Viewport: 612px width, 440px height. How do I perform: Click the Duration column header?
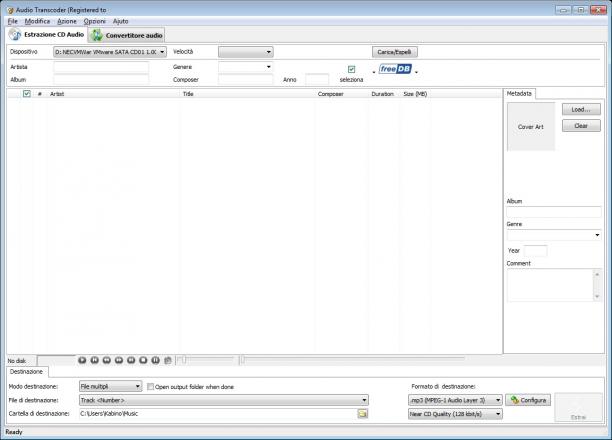tap(382, 94)
